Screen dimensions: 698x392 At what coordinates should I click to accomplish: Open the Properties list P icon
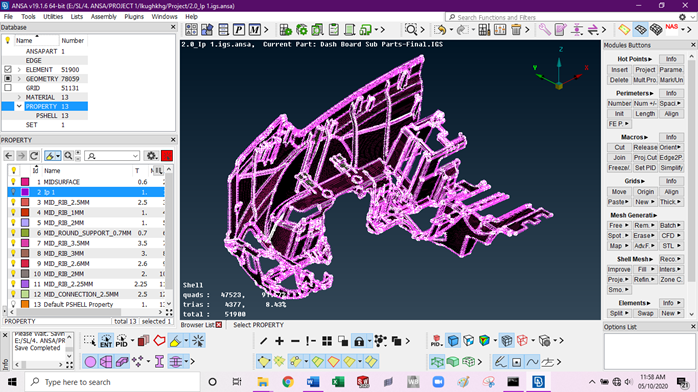click(239, 30)
